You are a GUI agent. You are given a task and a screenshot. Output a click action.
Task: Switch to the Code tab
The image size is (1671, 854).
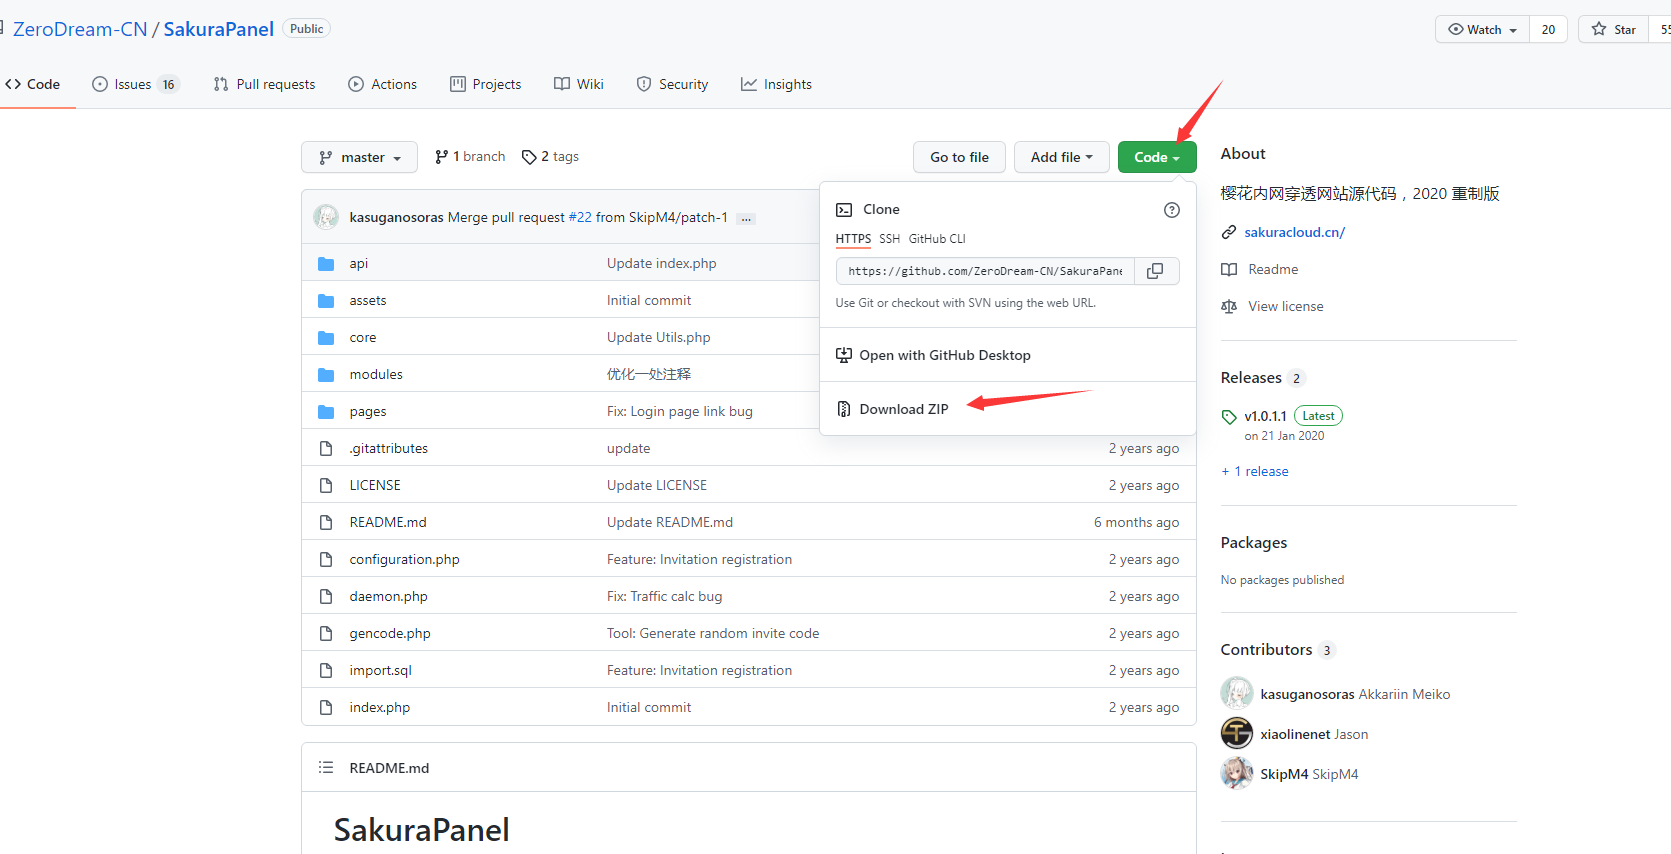32,85
